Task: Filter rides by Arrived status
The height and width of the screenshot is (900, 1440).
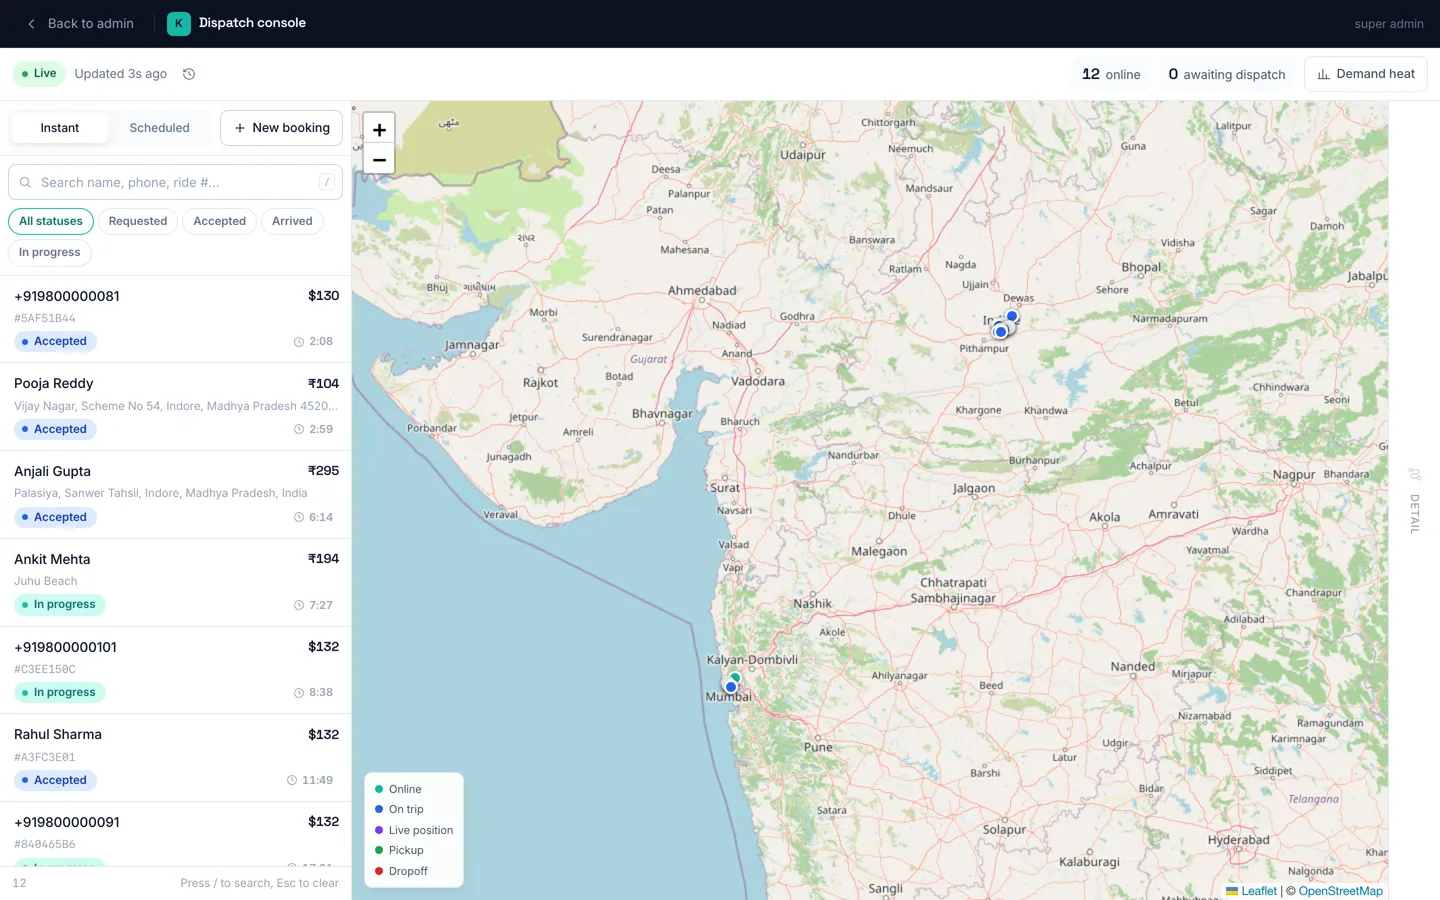Action: coord(292,221)
